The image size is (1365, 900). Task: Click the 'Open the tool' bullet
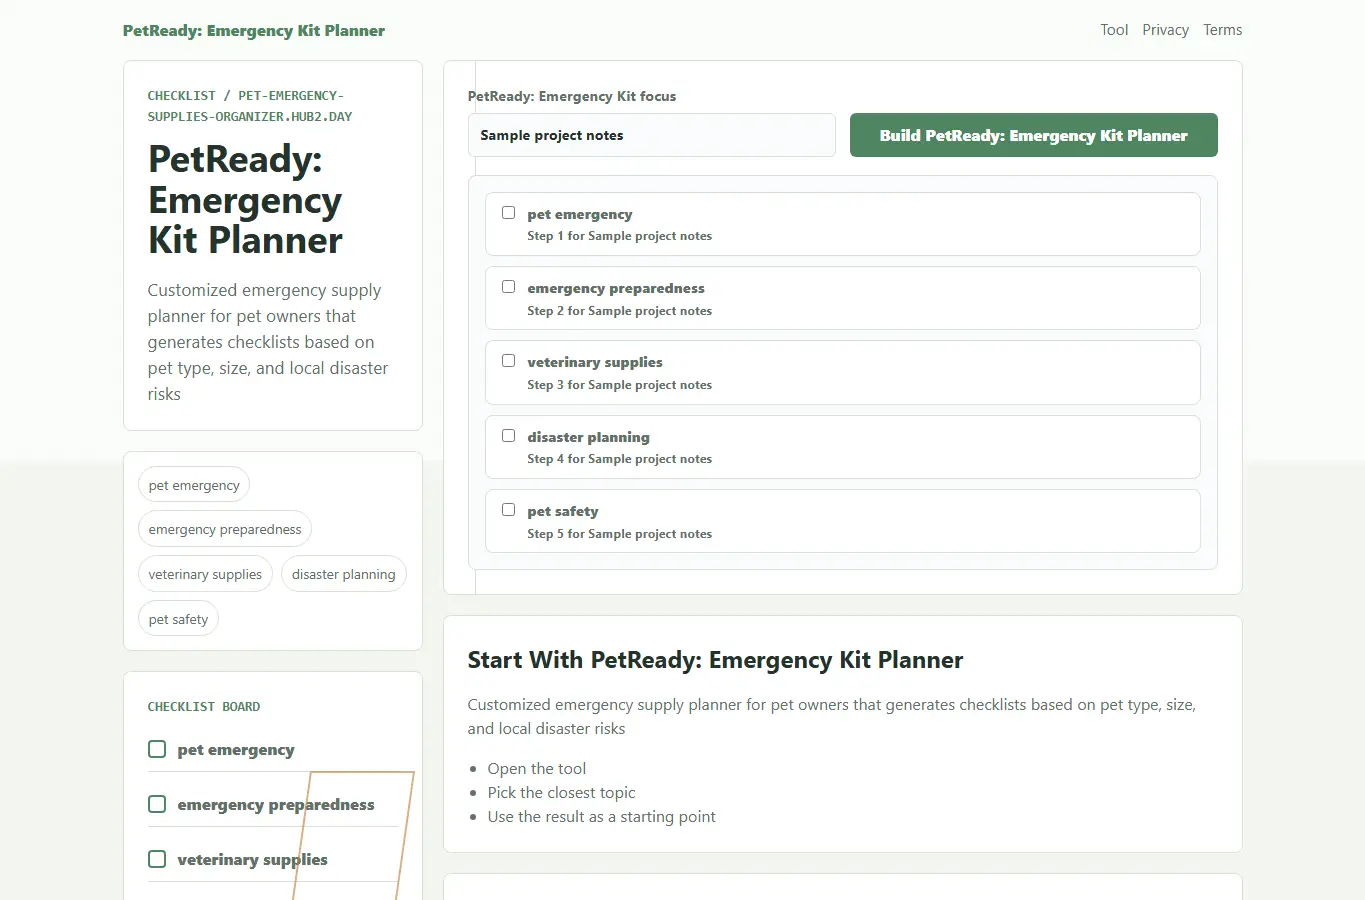(x=537, y=768)
